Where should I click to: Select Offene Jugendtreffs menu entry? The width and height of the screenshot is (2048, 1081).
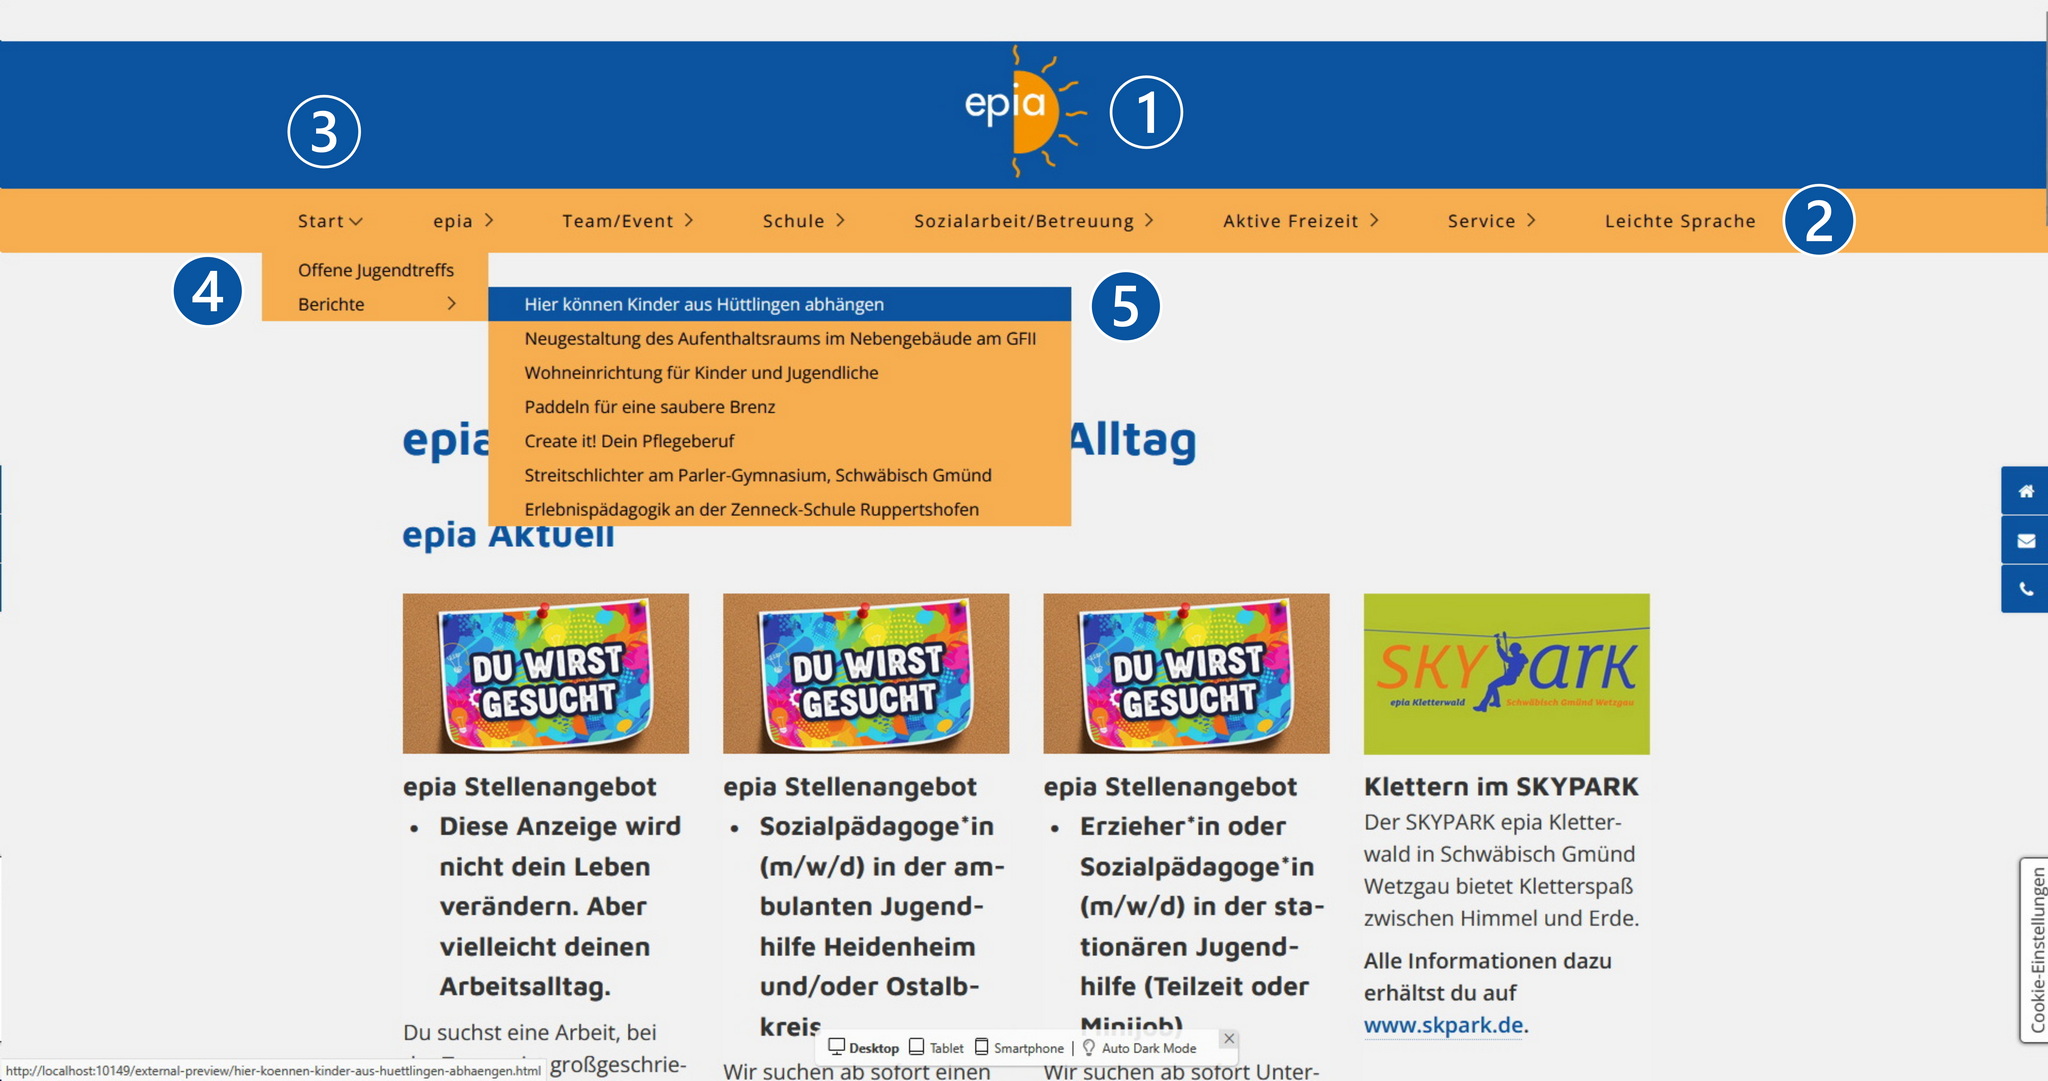[x=375, y=270]
